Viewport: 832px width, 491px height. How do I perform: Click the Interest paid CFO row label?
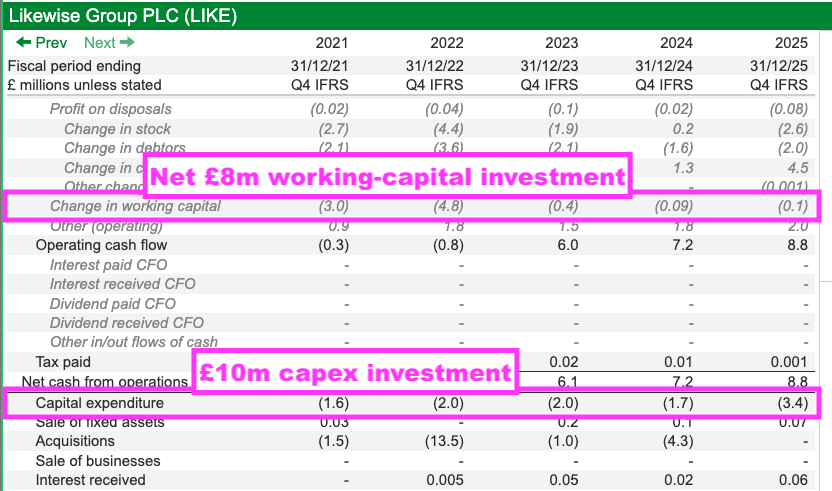coord(108,265)
